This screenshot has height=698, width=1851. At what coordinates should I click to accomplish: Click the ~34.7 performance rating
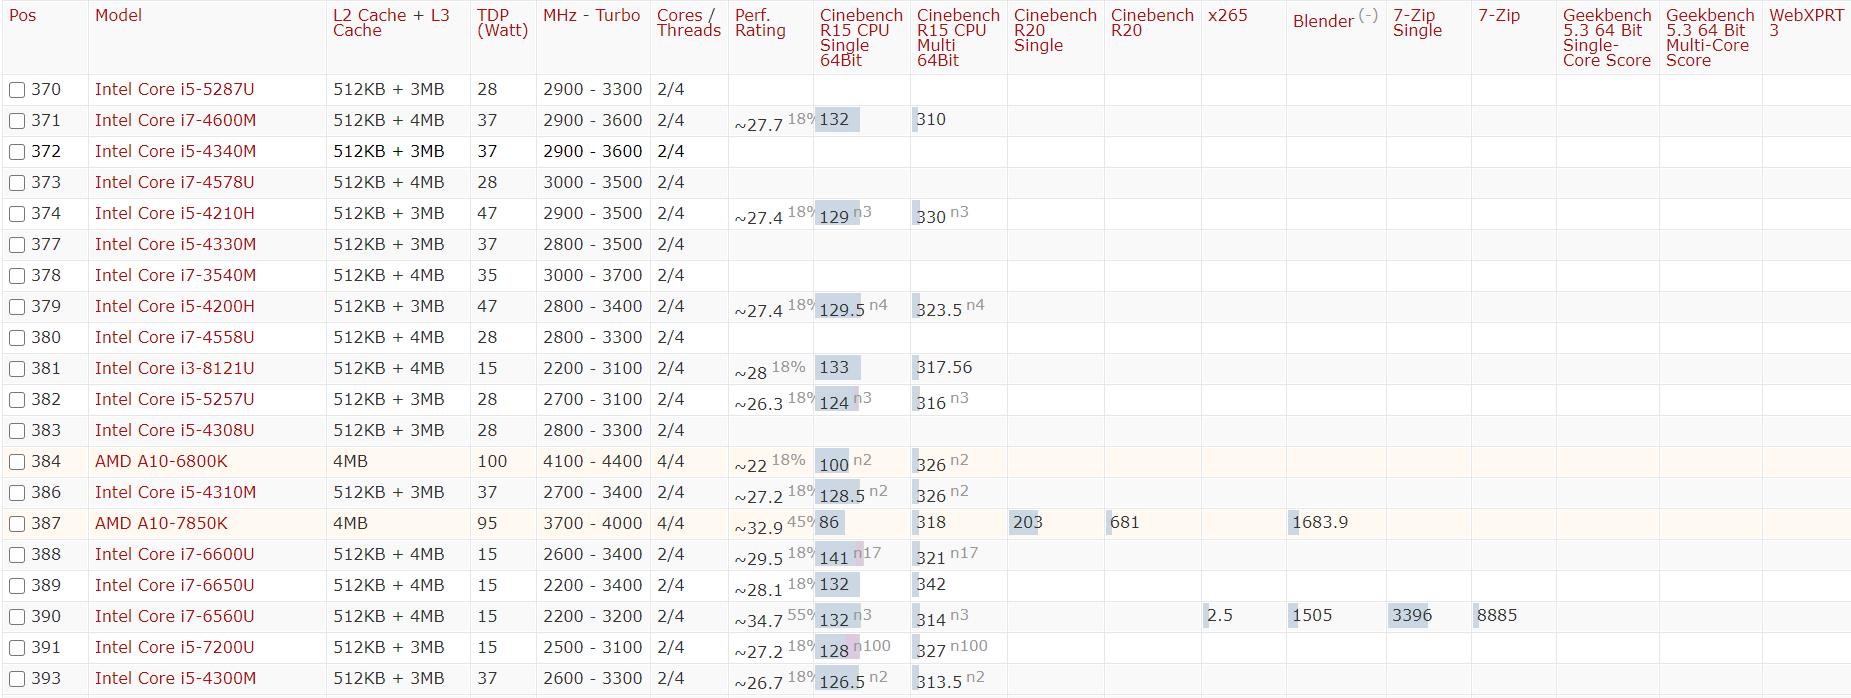[758, 621]
